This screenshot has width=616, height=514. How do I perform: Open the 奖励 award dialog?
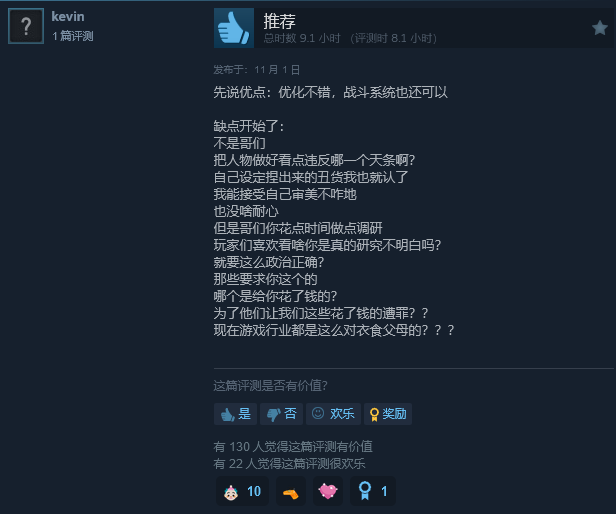click(388, 414)
